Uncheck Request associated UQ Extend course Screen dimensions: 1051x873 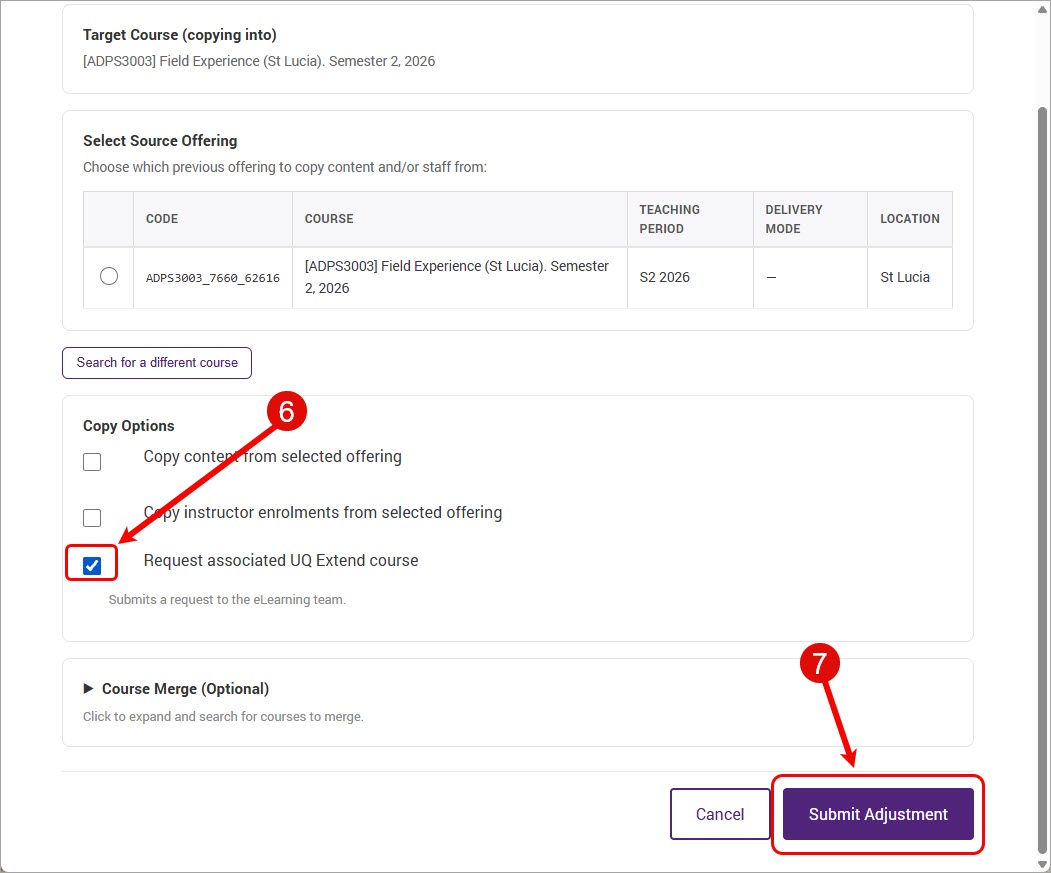pos(92,566)
